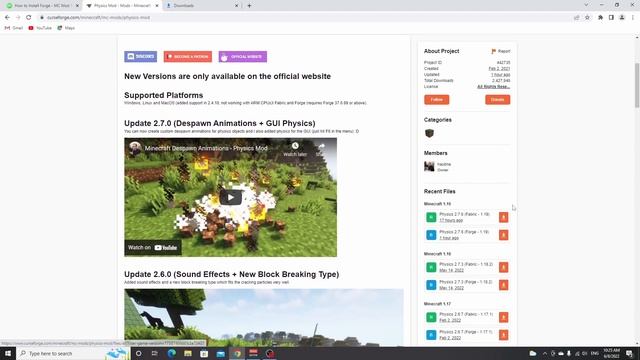Download Physics 2.7.3 Forge 1.18.2 file
Screen dimensions: 640x360
tap(503, 285)
